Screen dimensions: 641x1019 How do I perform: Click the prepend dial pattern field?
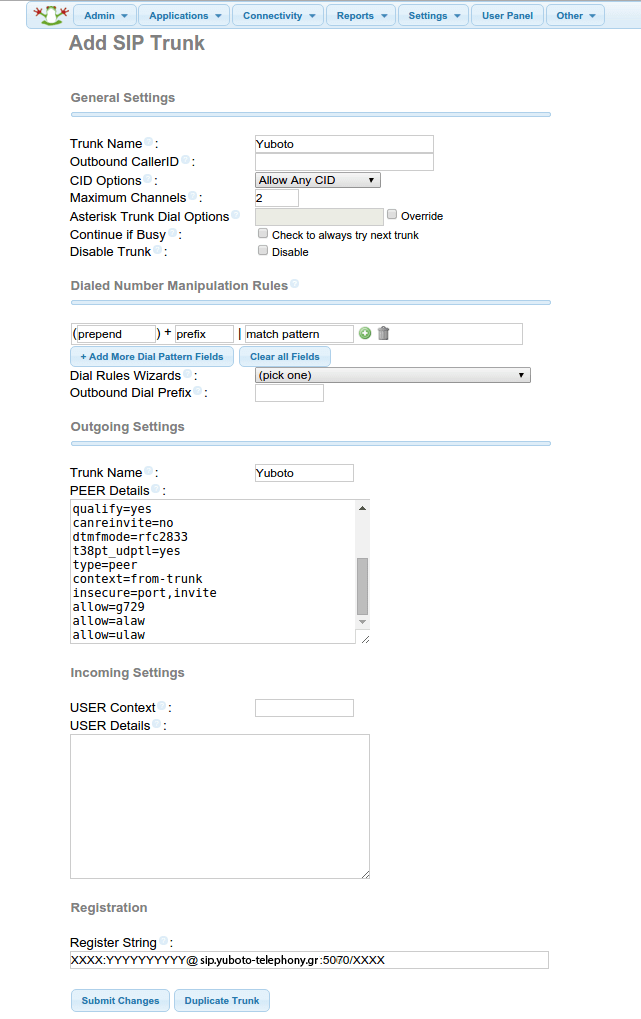pyautogui.click(x=116, y=334)
